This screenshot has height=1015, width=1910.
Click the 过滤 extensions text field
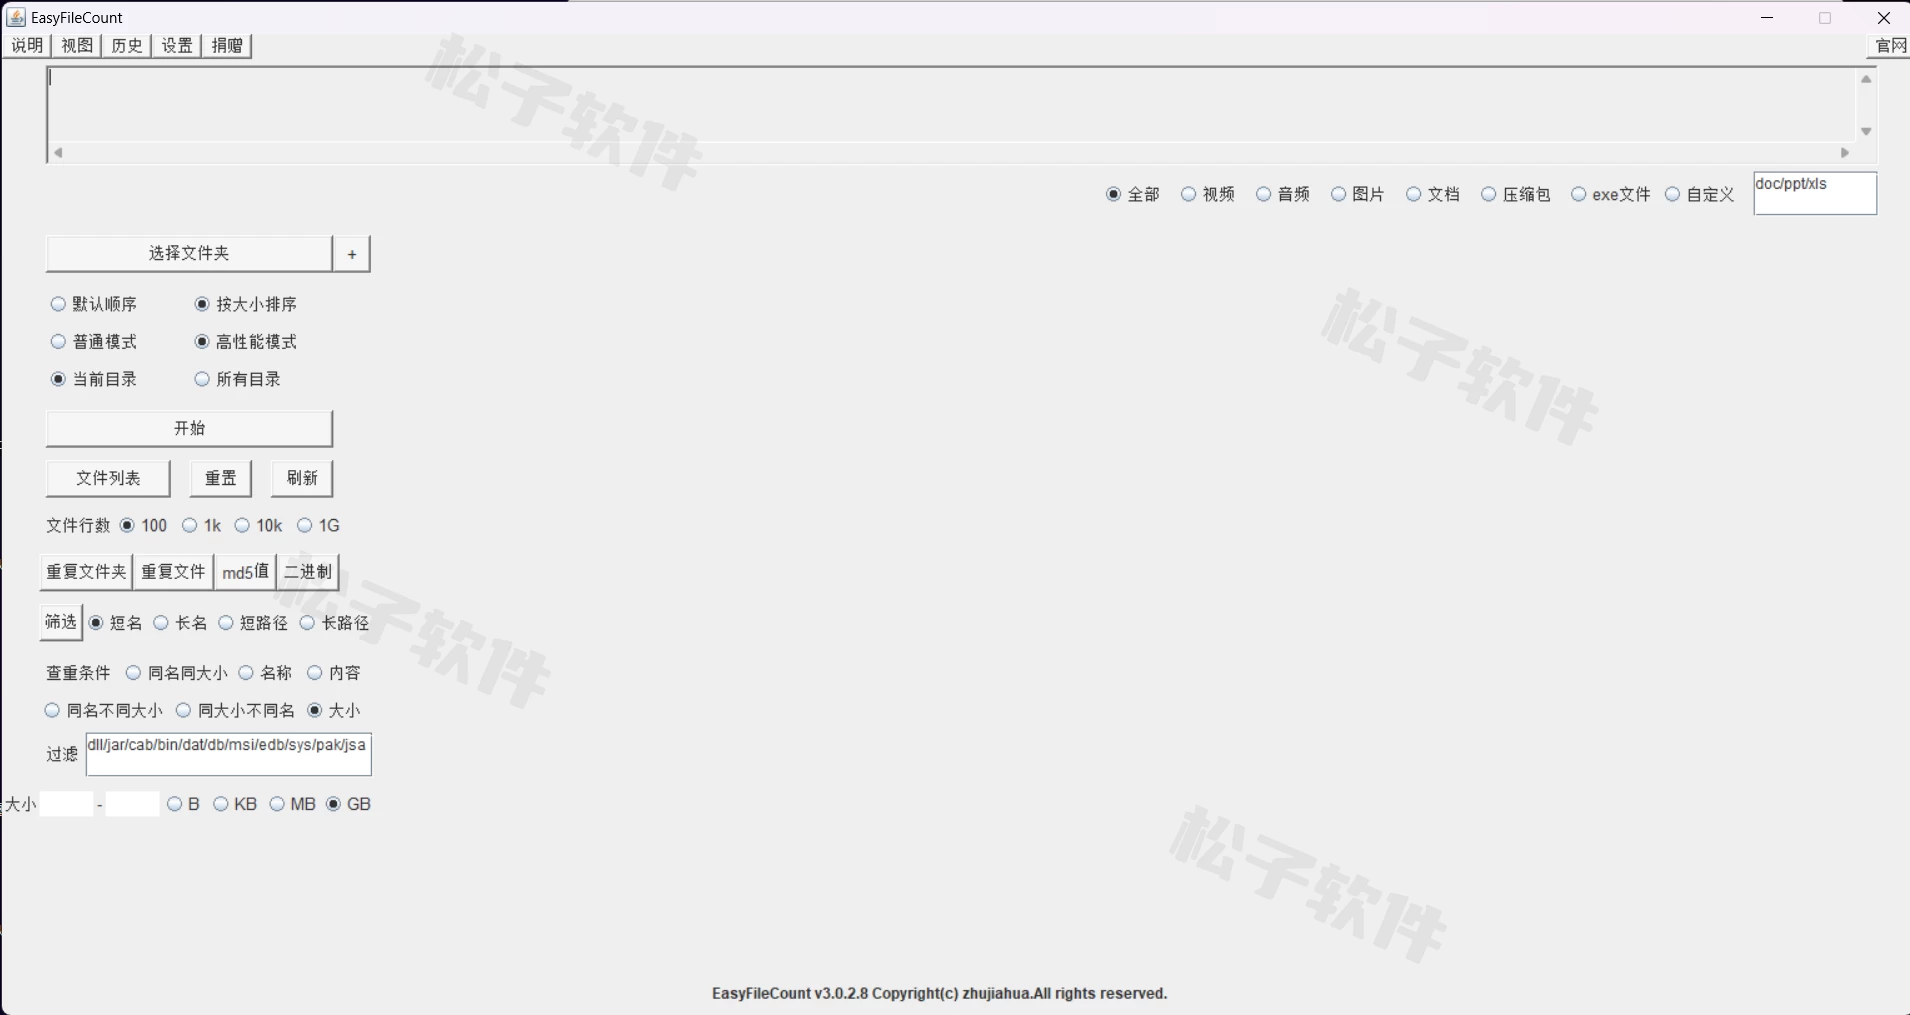click(229, 754)
